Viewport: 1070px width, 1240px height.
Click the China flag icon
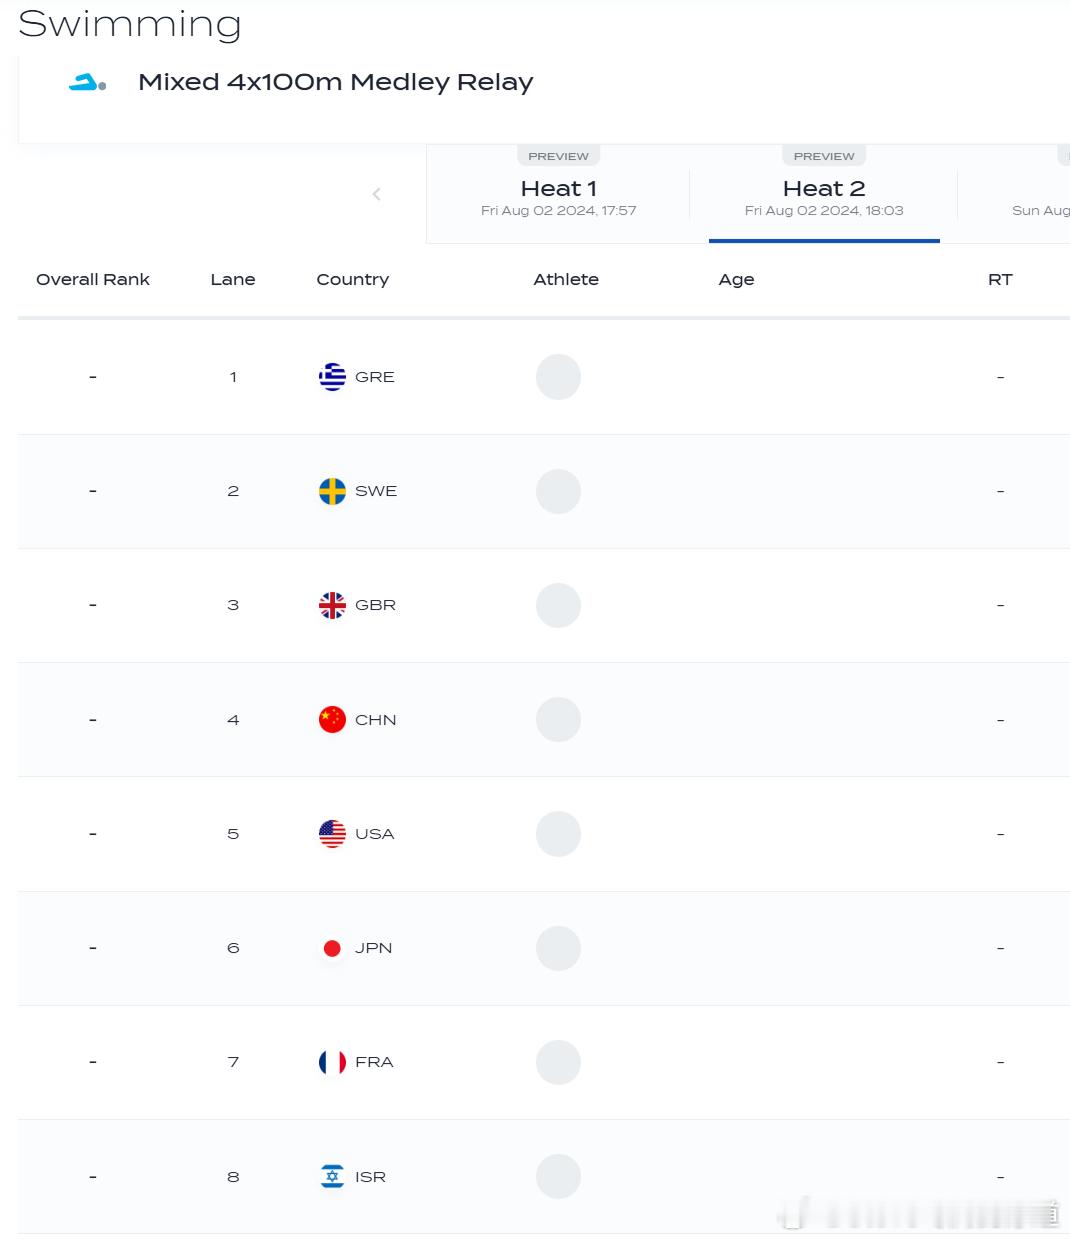332,720
